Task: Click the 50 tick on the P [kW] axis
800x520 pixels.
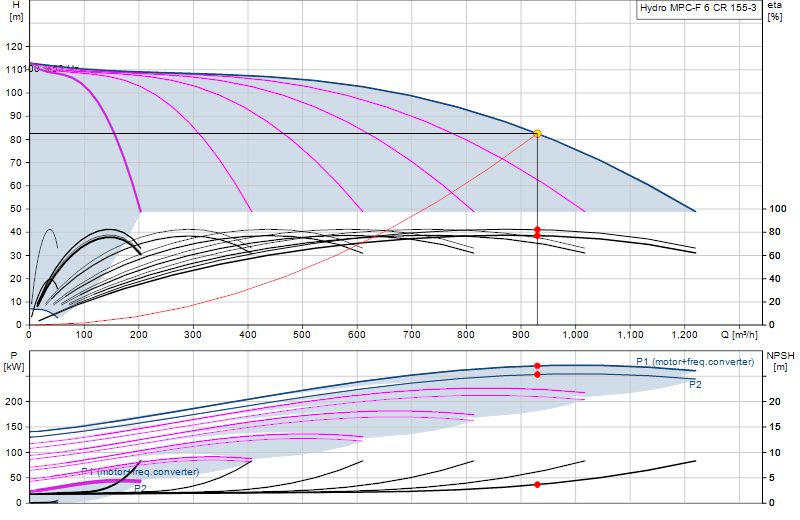Action: 17,478
